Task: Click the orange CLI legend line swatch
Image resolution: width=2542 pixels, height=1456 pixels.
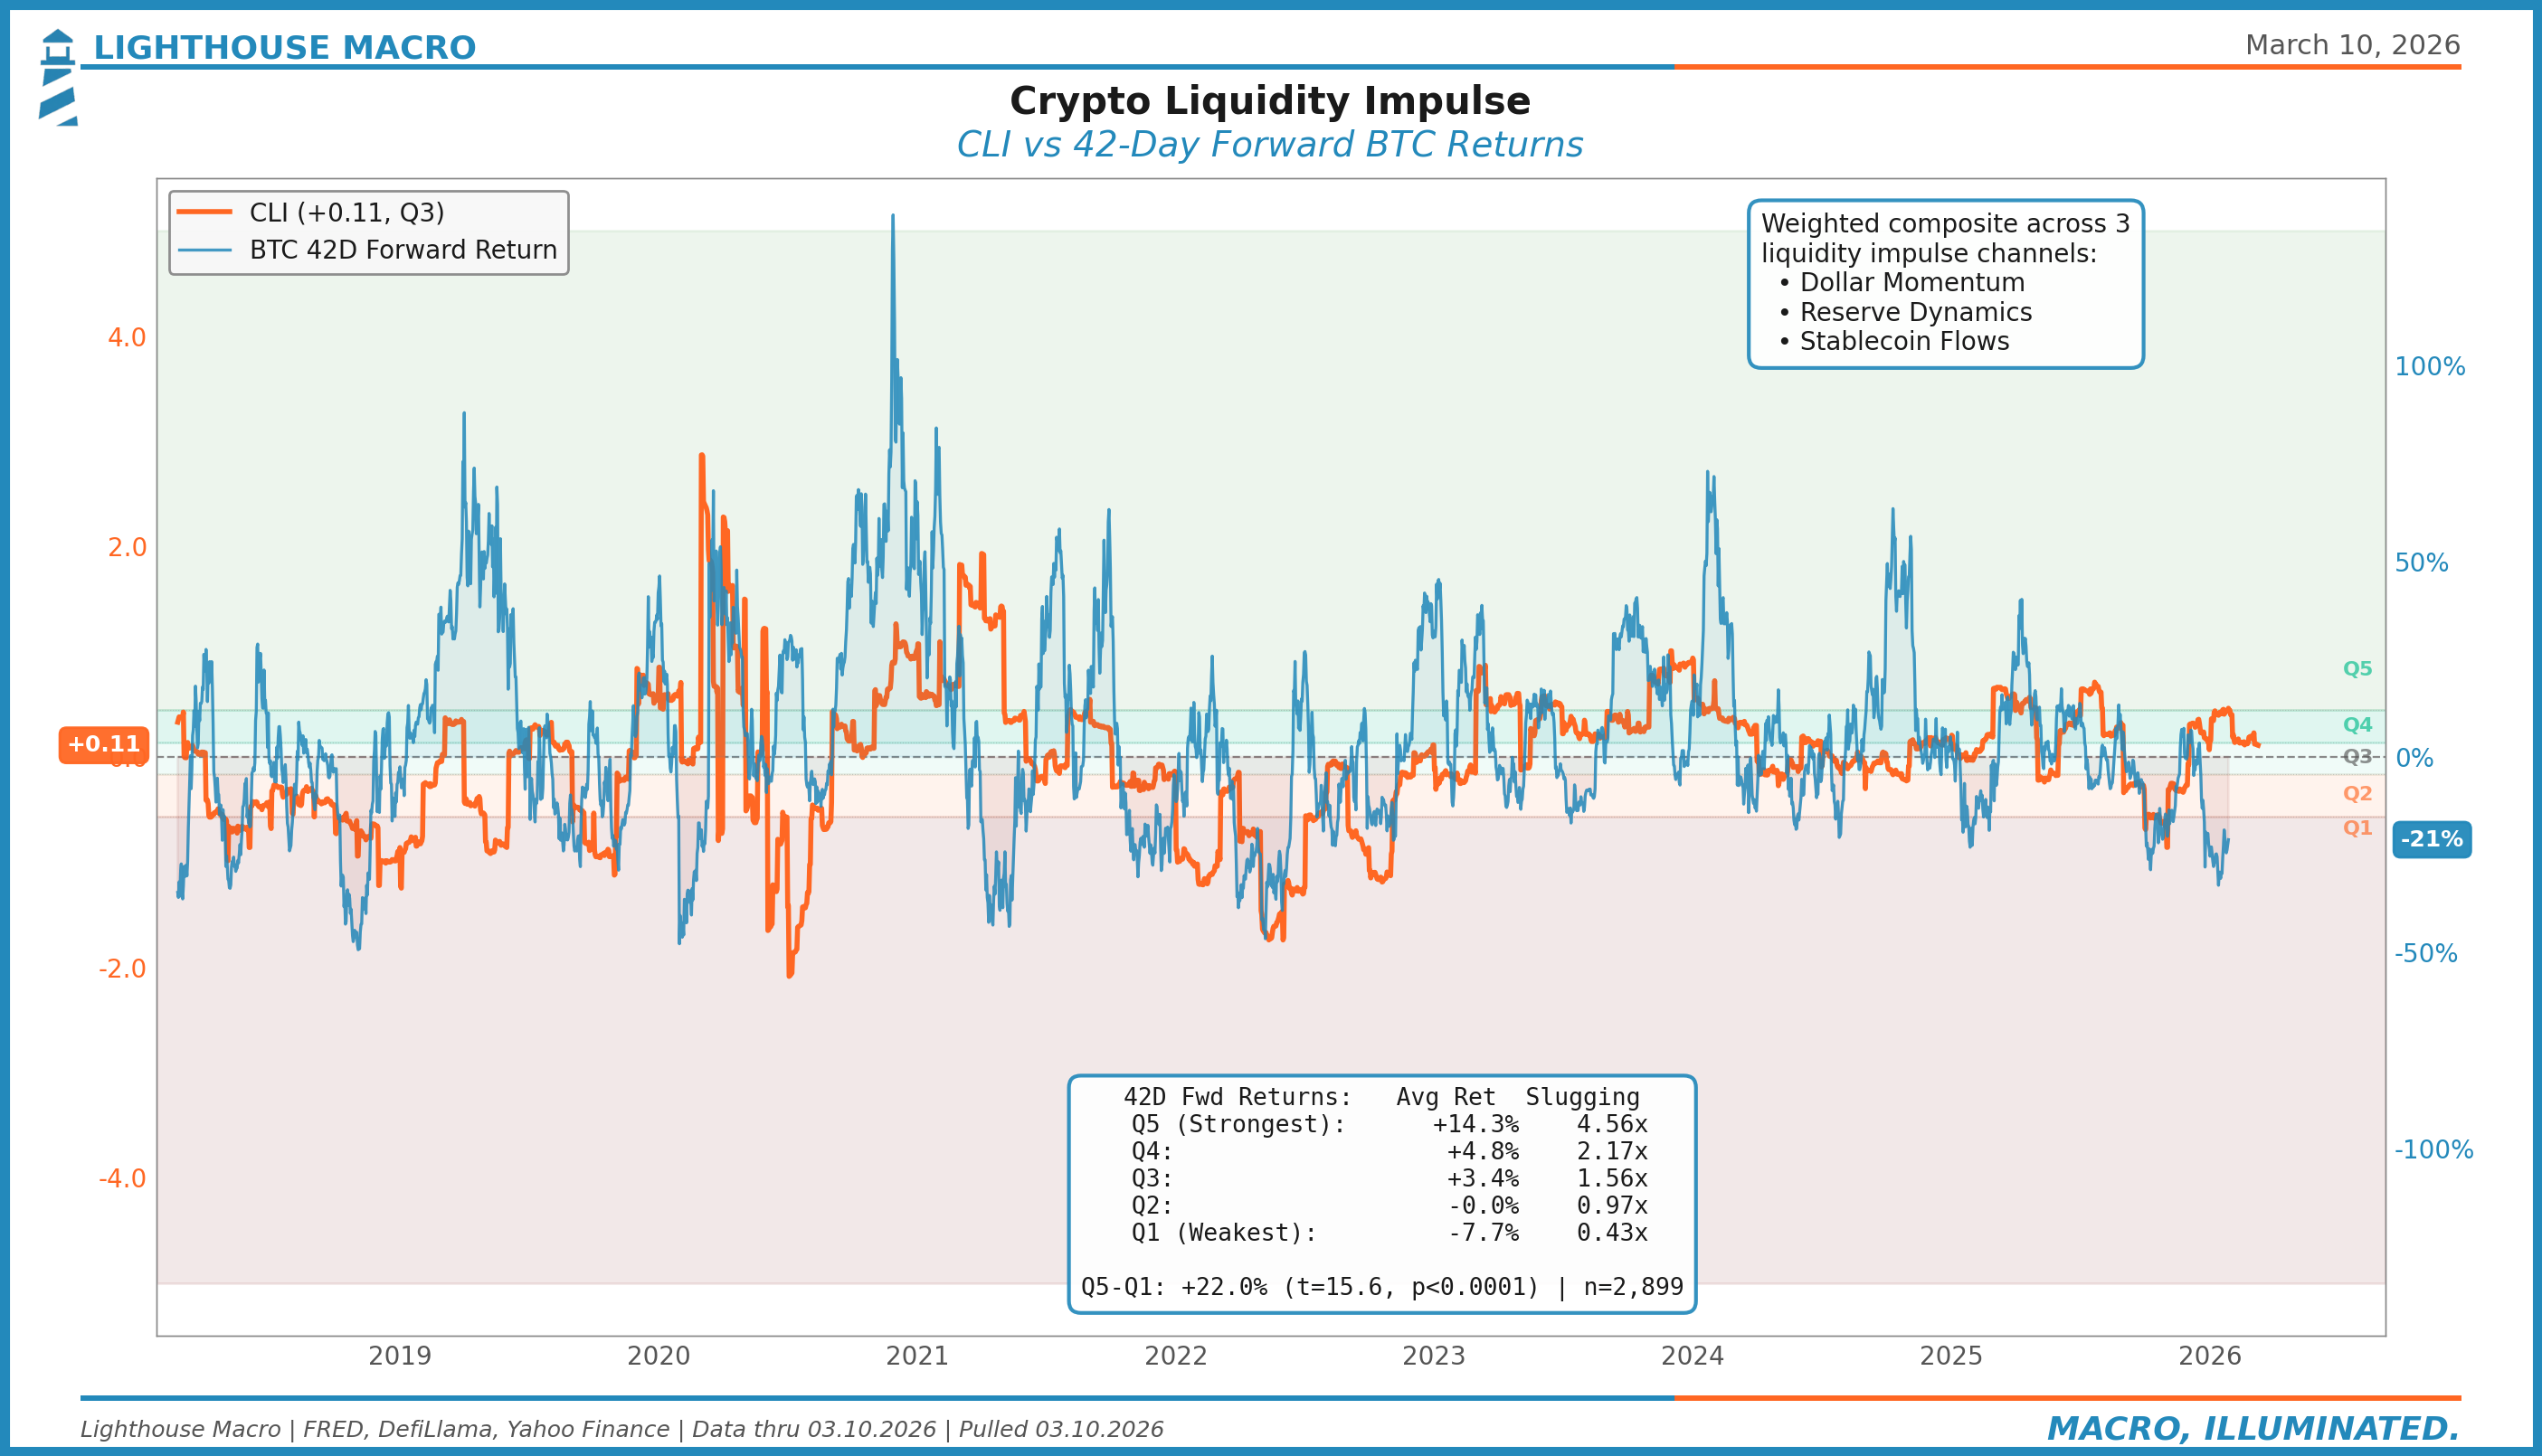Action: (x=204, y=212)
